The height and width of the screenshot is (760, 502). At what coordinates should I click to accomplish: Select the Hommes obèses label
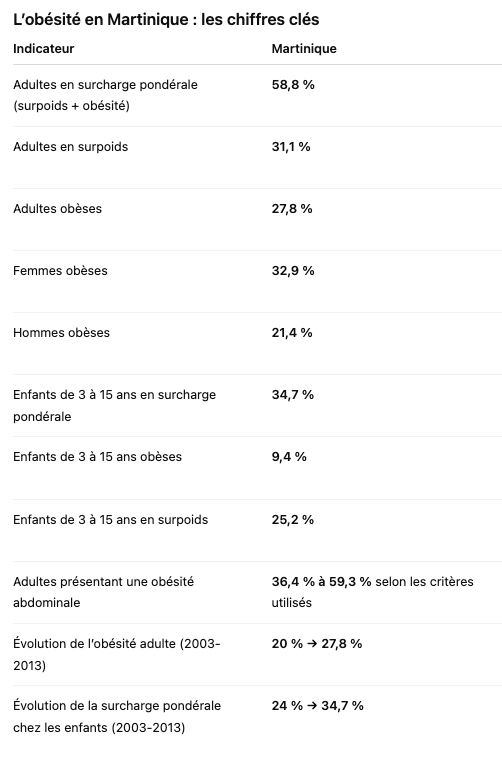pos(61,332)
